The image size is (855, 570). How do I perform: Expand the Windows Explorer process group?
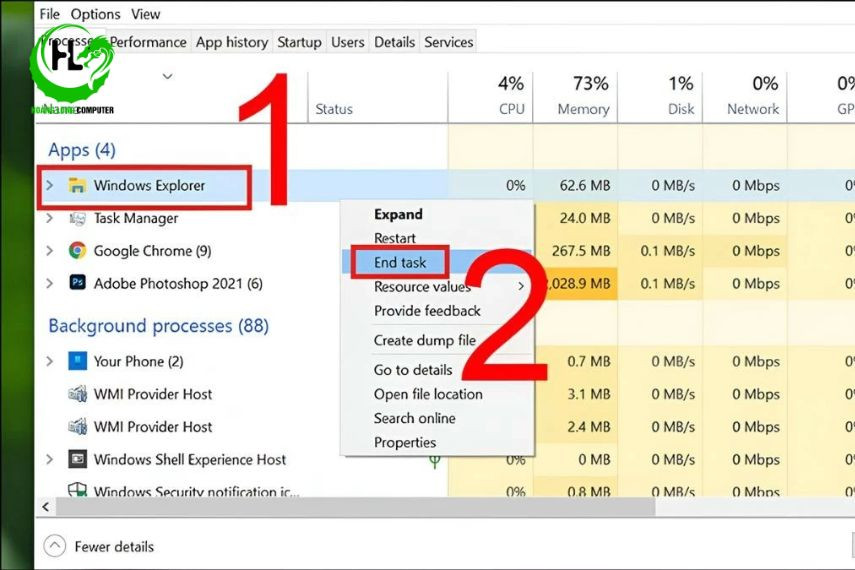[50, 185]
